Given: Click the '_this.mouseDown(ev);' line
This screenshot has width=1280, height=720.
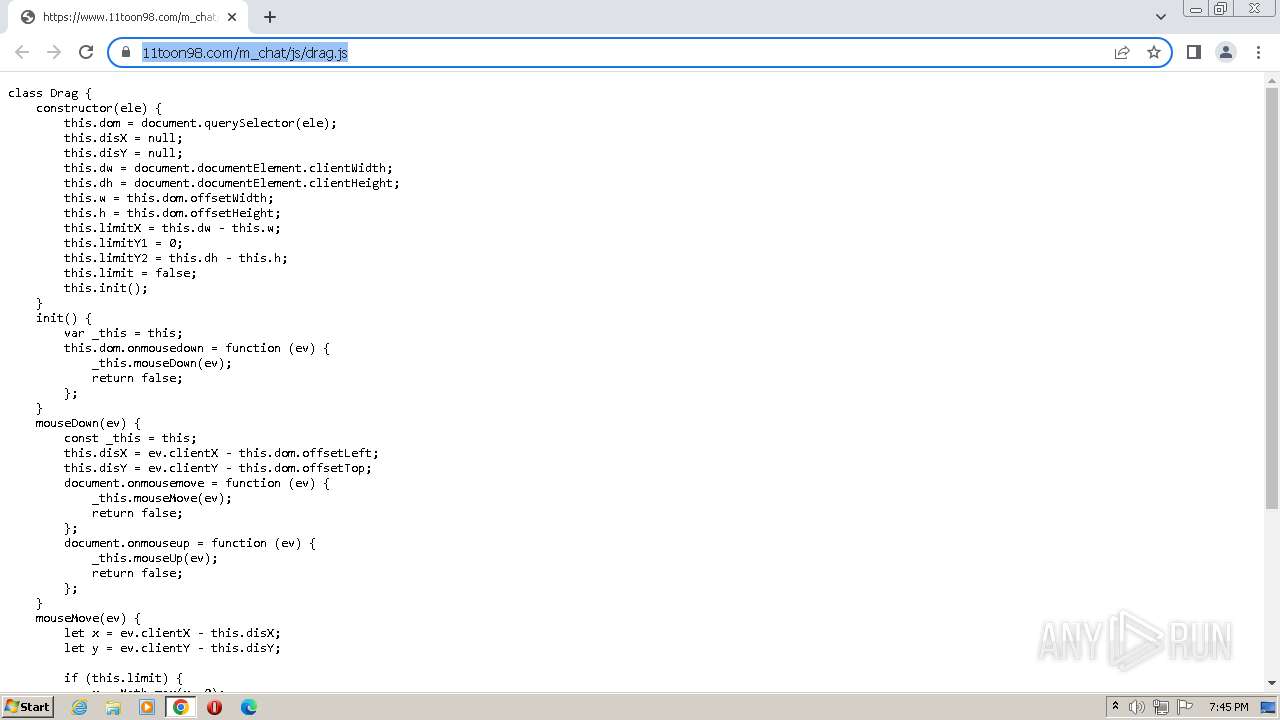Looking at the screenshot, I should (162, 363).
